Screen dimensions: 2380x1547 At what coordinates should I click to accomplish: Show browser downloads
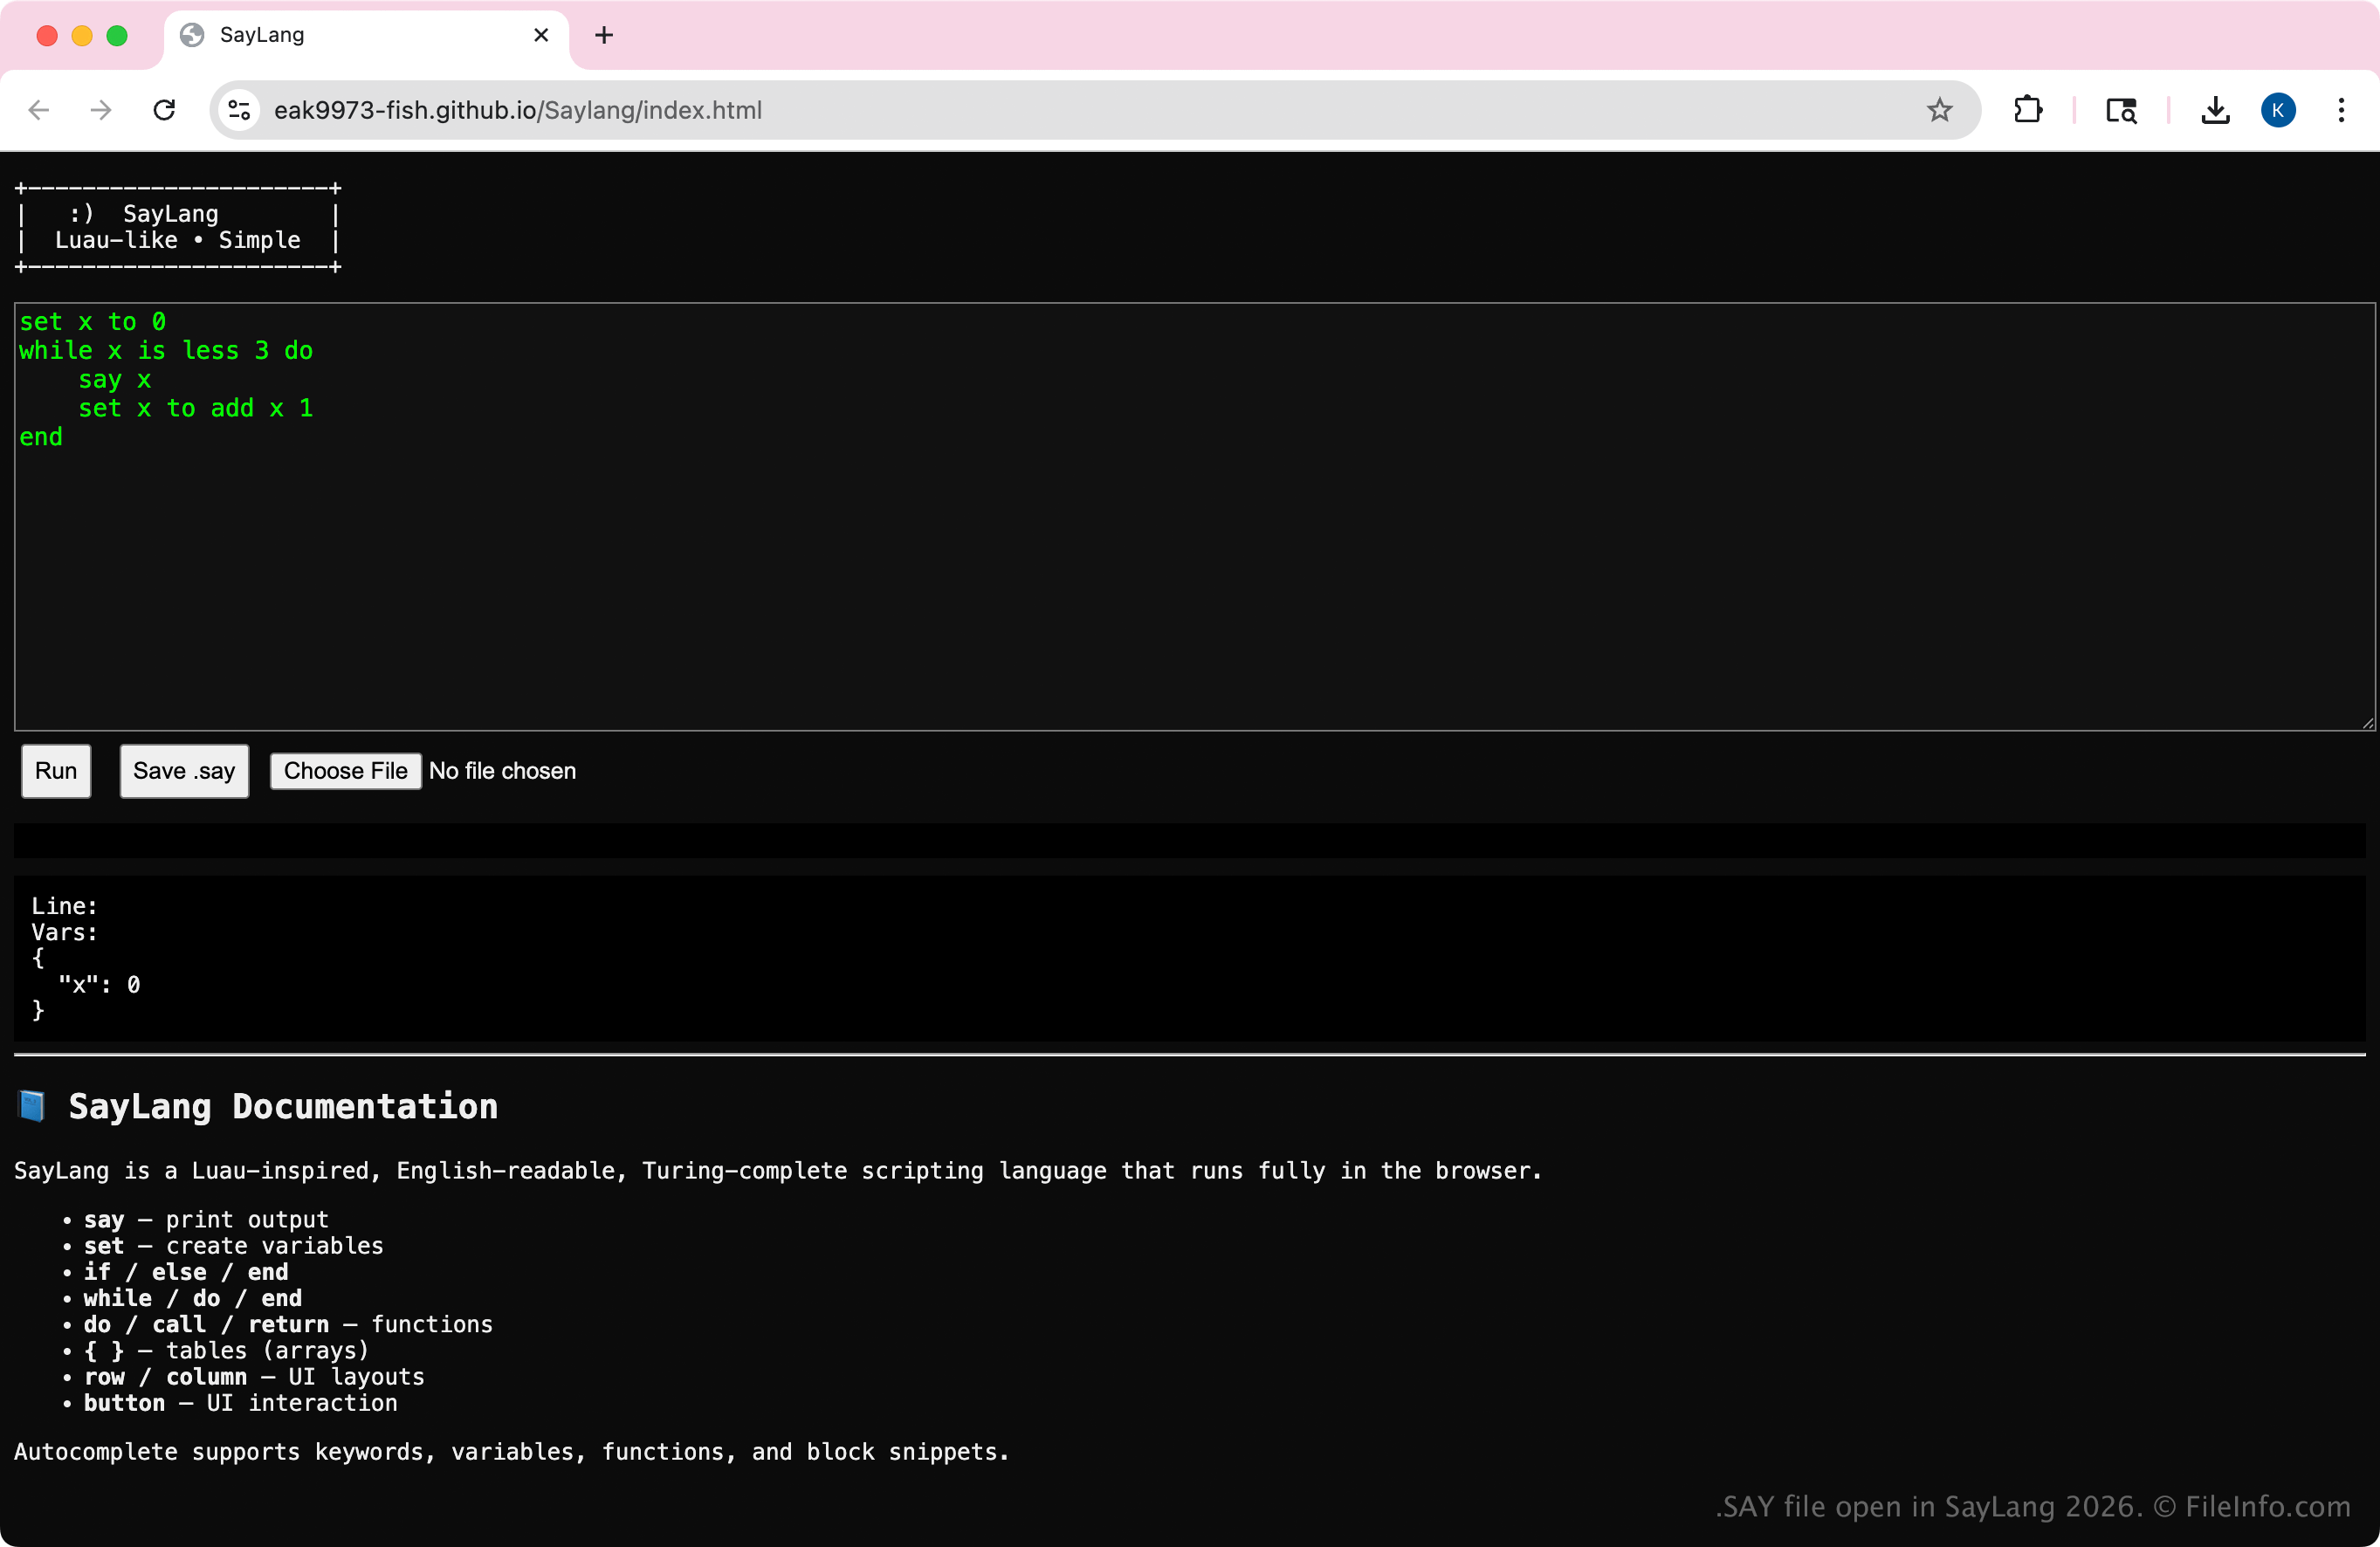(2215, 110)
